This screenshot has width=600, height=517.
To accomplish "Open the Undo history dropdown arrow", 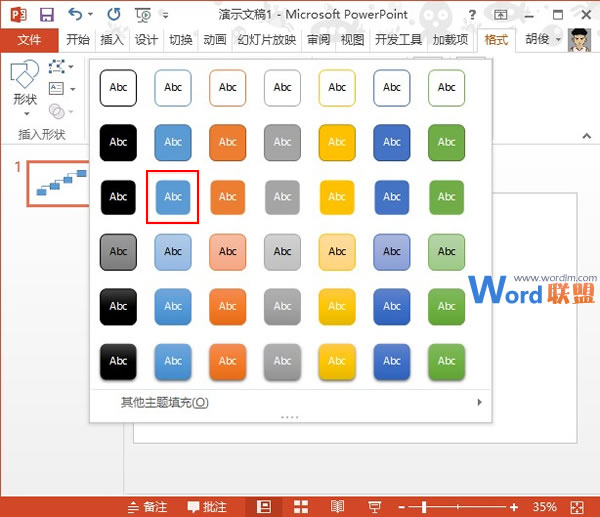I will [x=91, y=15].
